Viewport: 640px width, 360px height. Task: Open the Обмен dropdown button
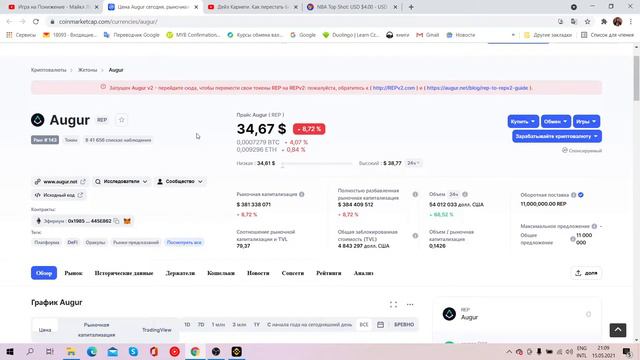pos(556,122)
